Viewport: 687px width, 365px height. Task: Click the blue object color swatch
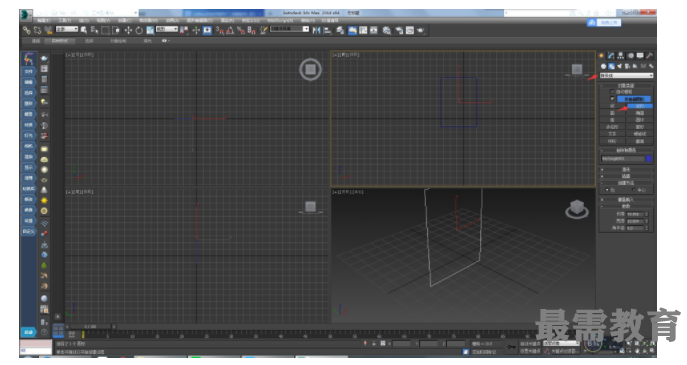click(649, 159)
